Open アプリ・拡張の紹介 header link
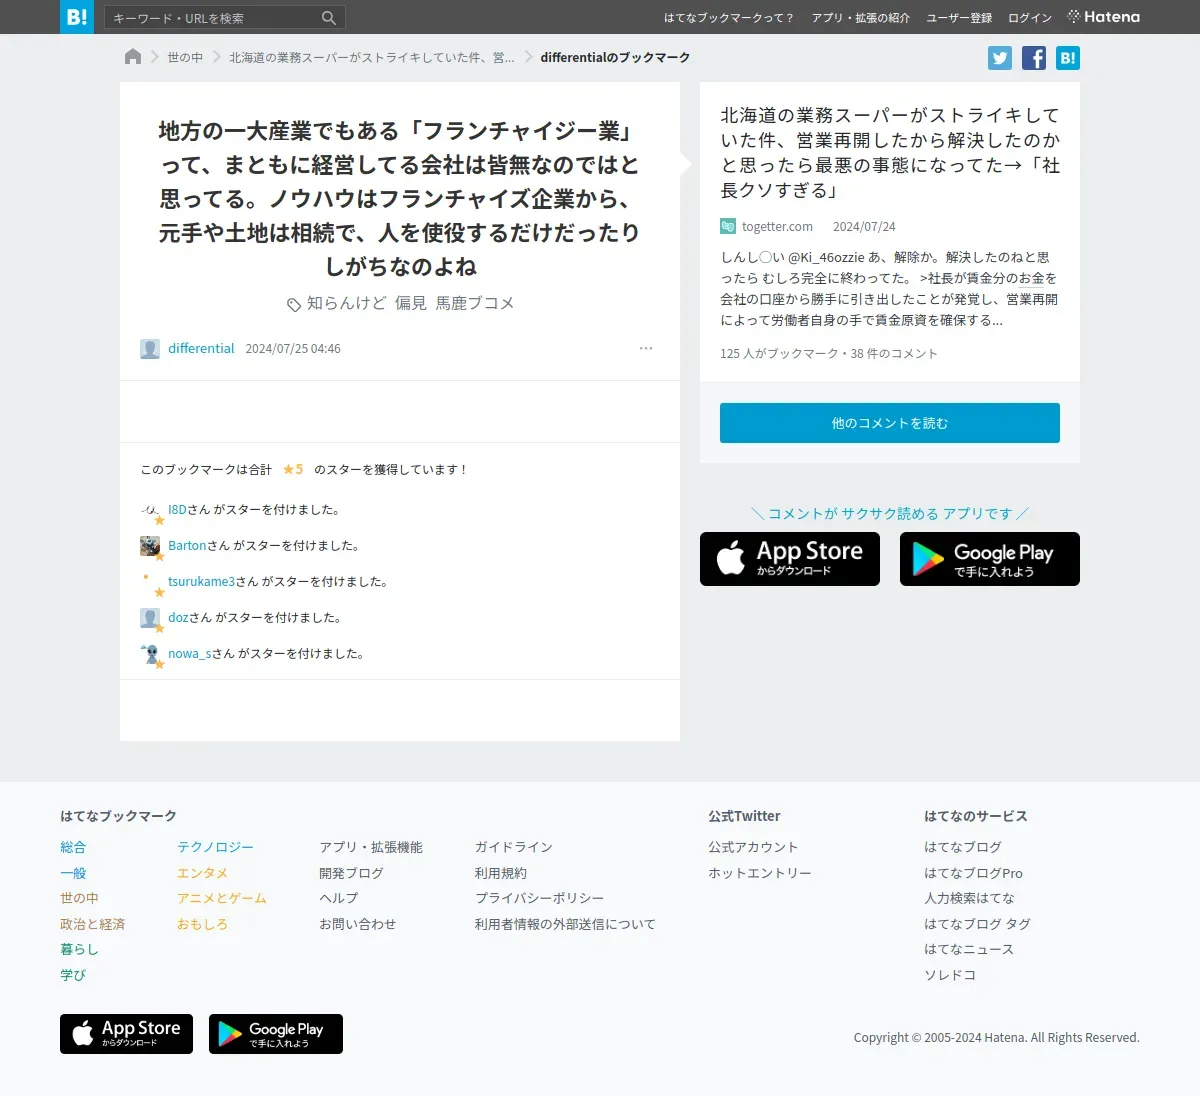Image resolution: width=1200 pixels, height=1096 pixels. click(x=861, y=18)
